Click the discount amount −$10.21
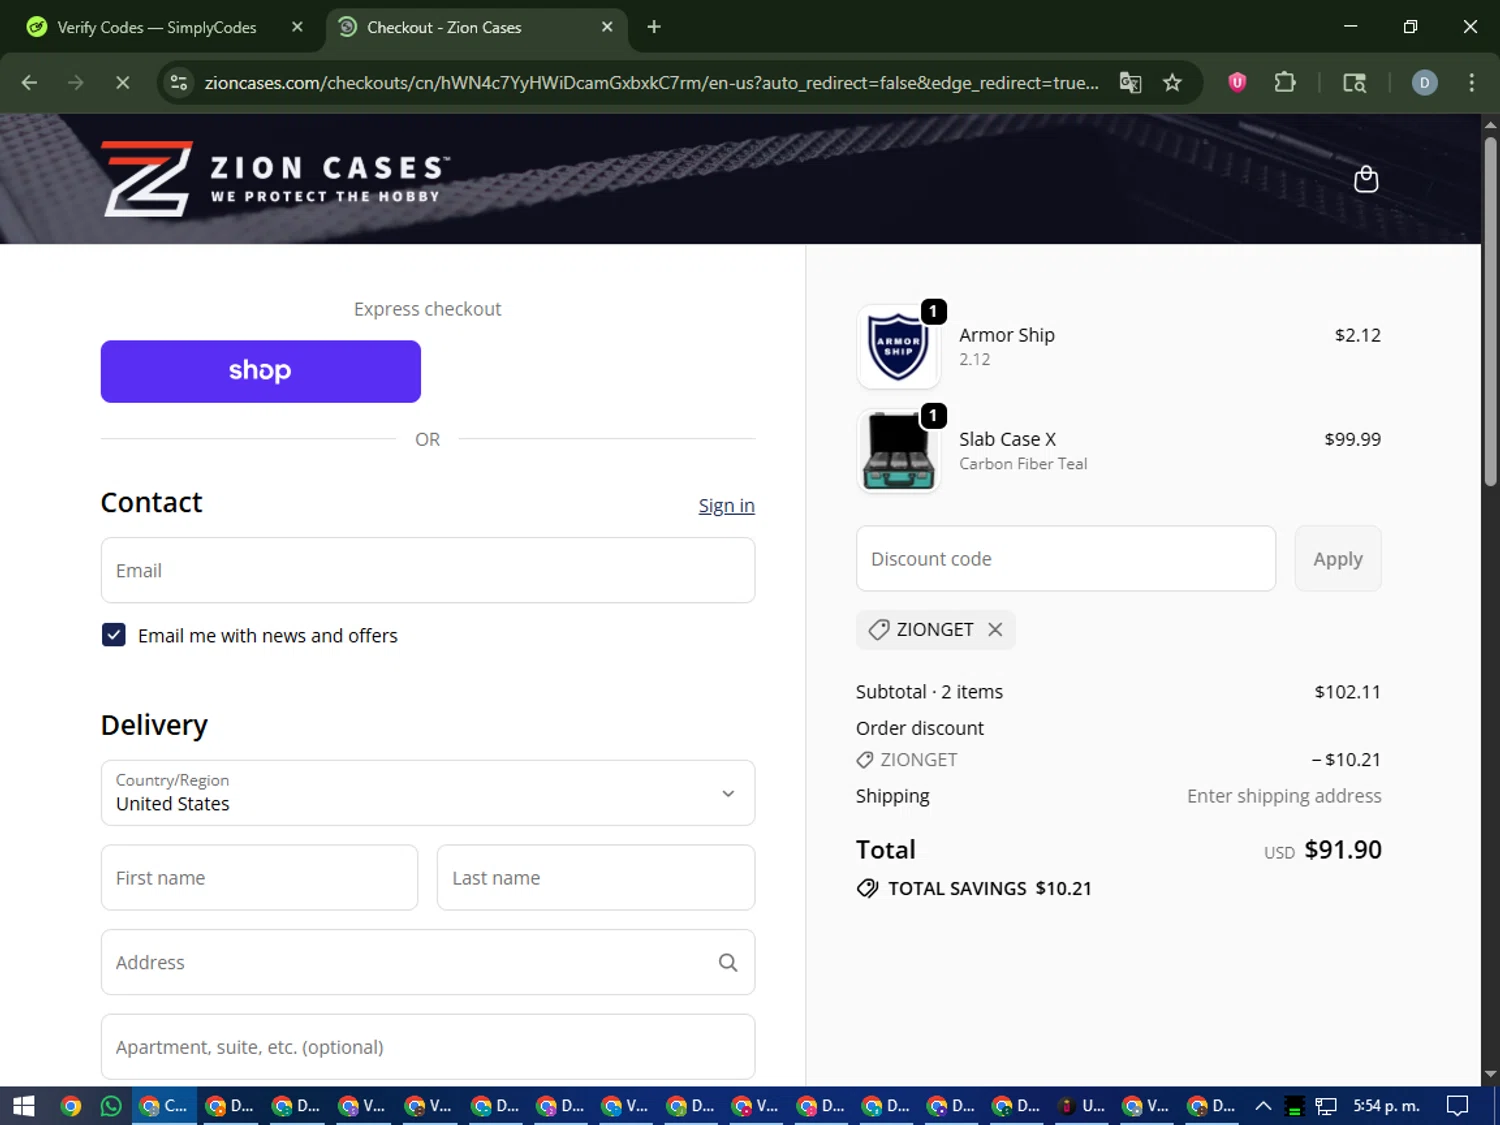This screenshot has height=1125, width=1500. [1346, 760]
